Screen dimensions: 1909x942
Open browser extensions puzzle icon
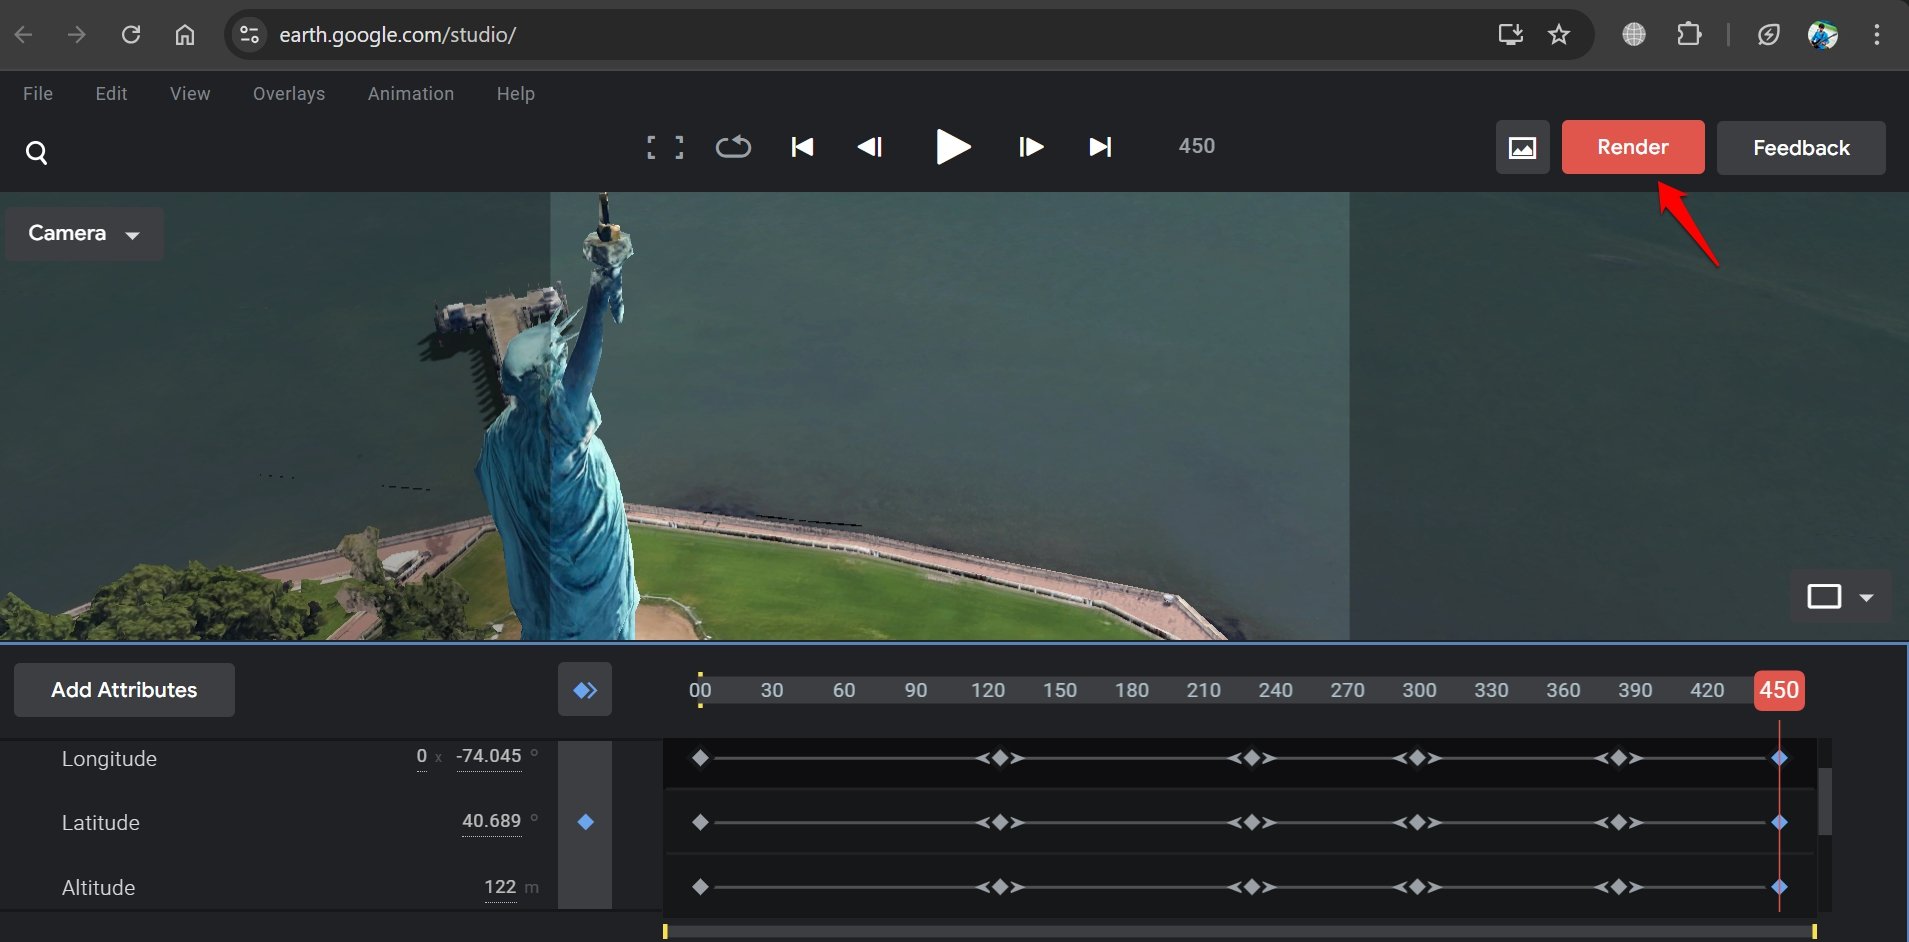point(1689,35)
